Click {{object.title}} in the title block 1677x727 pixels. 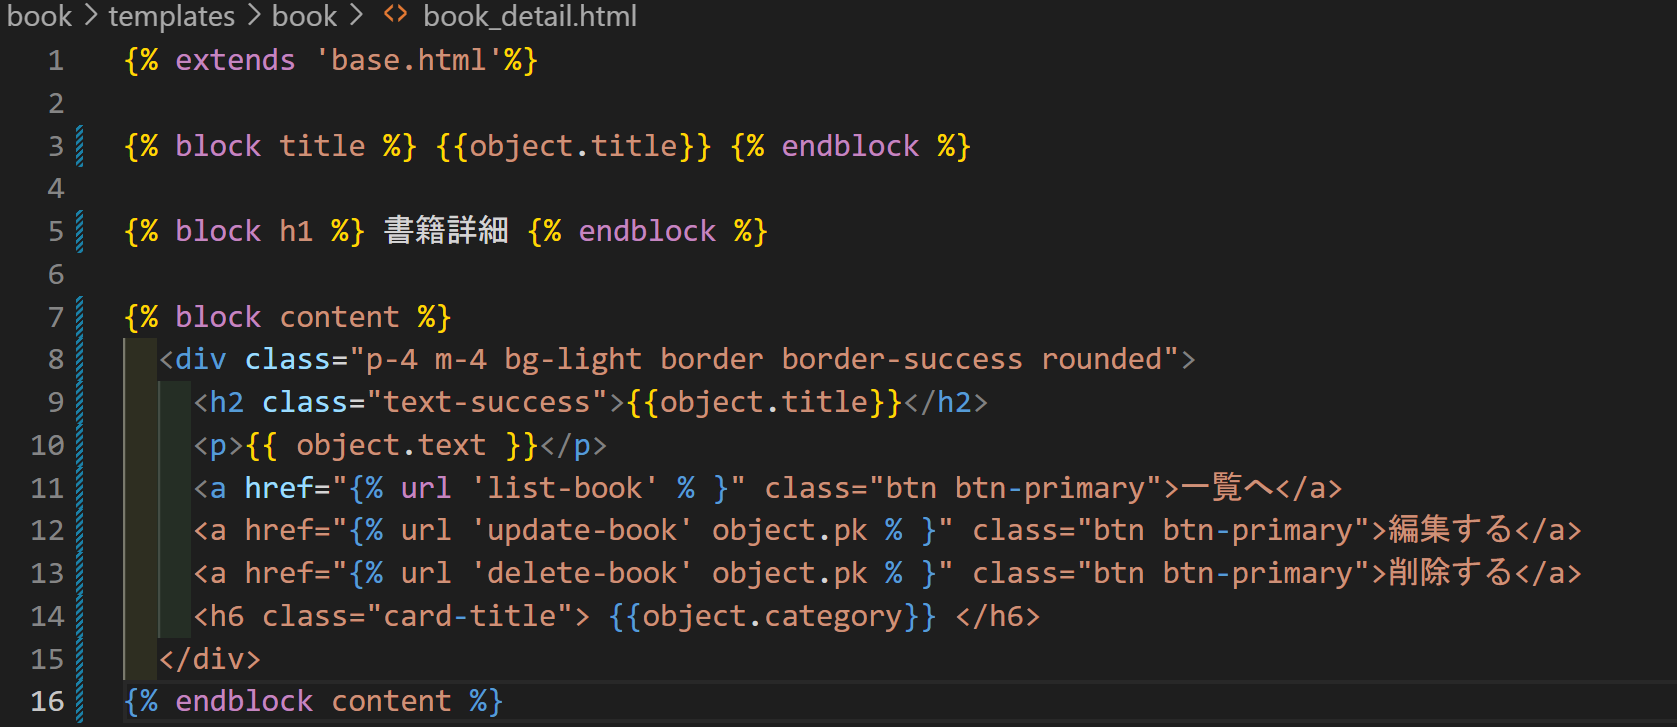574,147
